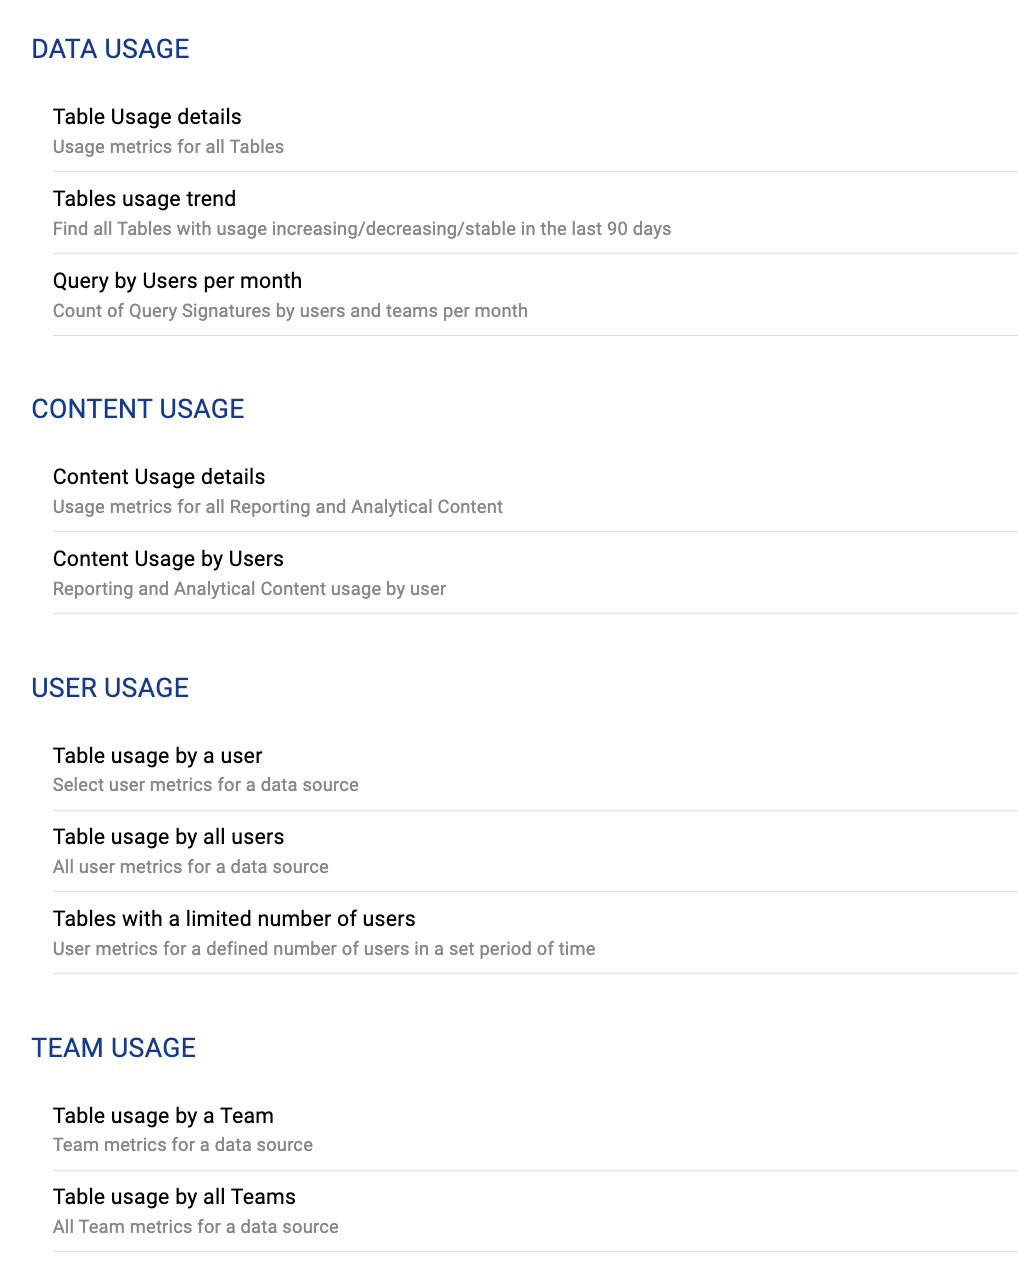This screenshot has height=1288, width=1018.
Task: Open Tables with a limited number of users
Action: [x=234, y=919]
